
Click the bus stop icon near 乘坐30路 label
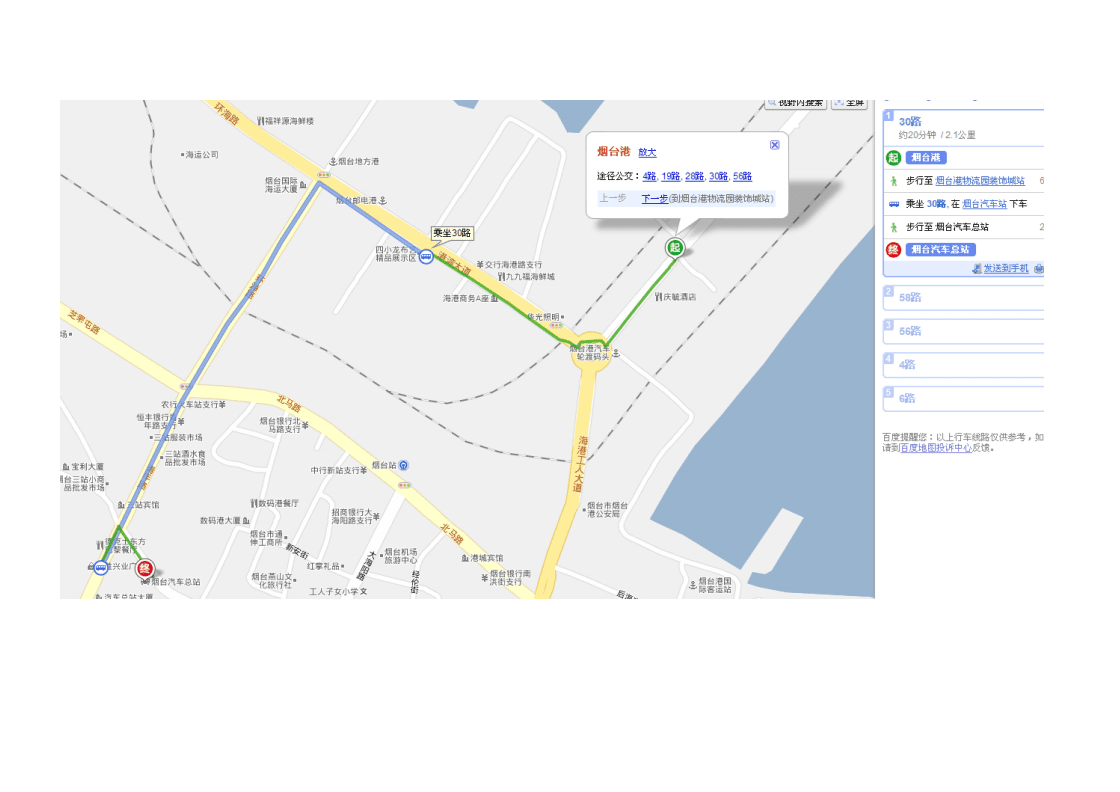(x=426, y=257)
